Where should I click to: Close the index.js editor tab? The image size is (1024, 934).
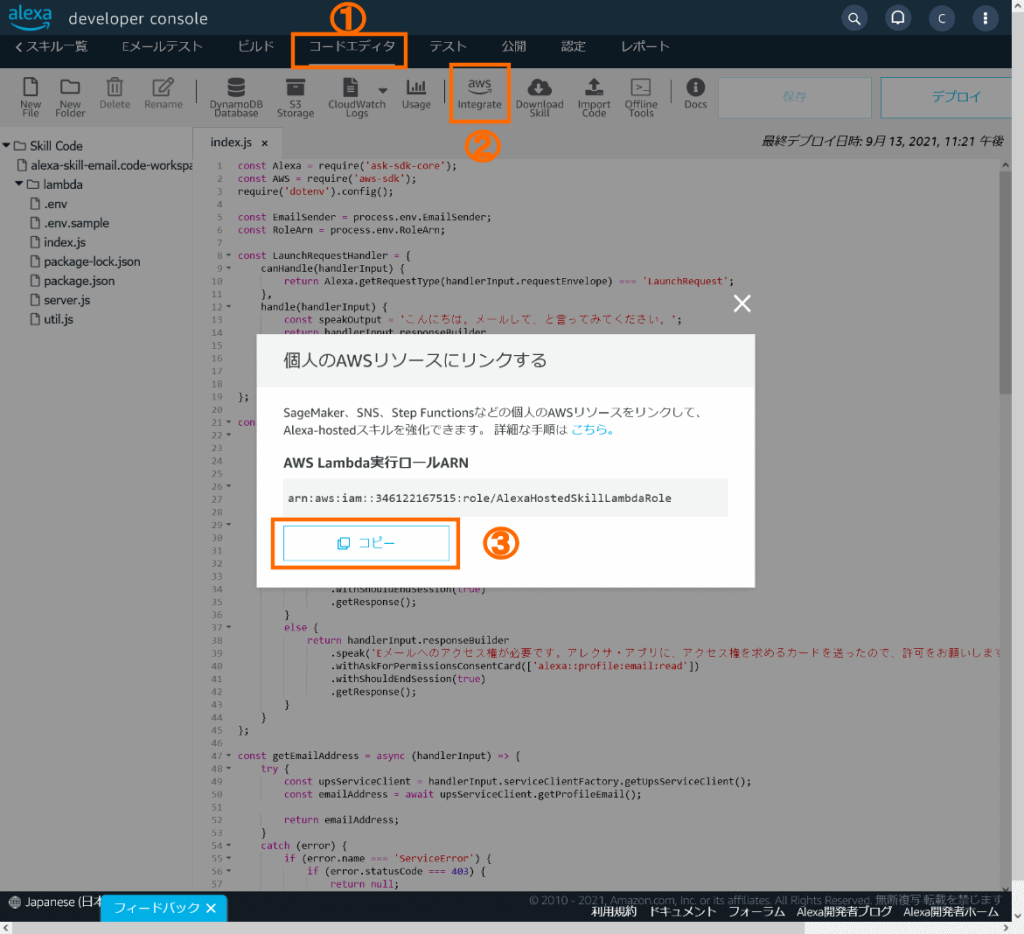[264, 143]
